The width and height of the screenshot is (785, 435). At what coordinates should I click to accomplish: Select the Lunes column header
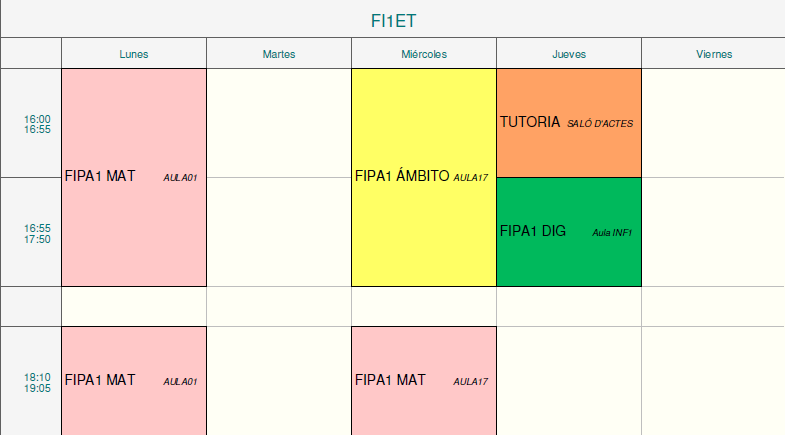(133, 54)
